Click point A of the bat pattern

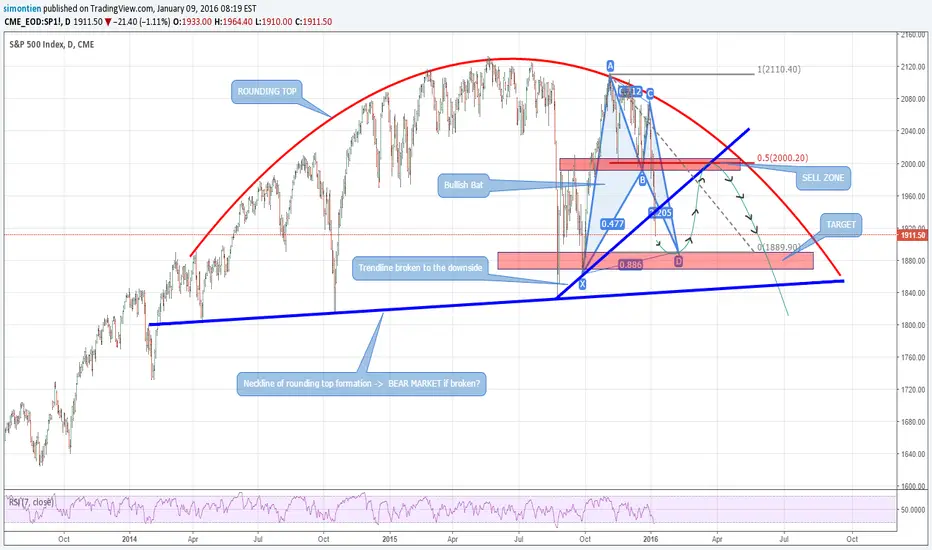[x=610, y=65]
